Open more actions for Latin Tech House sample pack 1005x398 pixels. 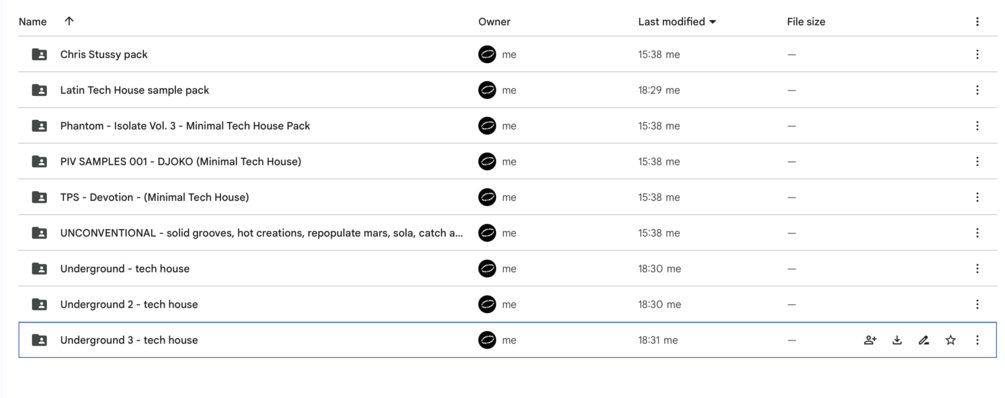click(x=977, y=90)
